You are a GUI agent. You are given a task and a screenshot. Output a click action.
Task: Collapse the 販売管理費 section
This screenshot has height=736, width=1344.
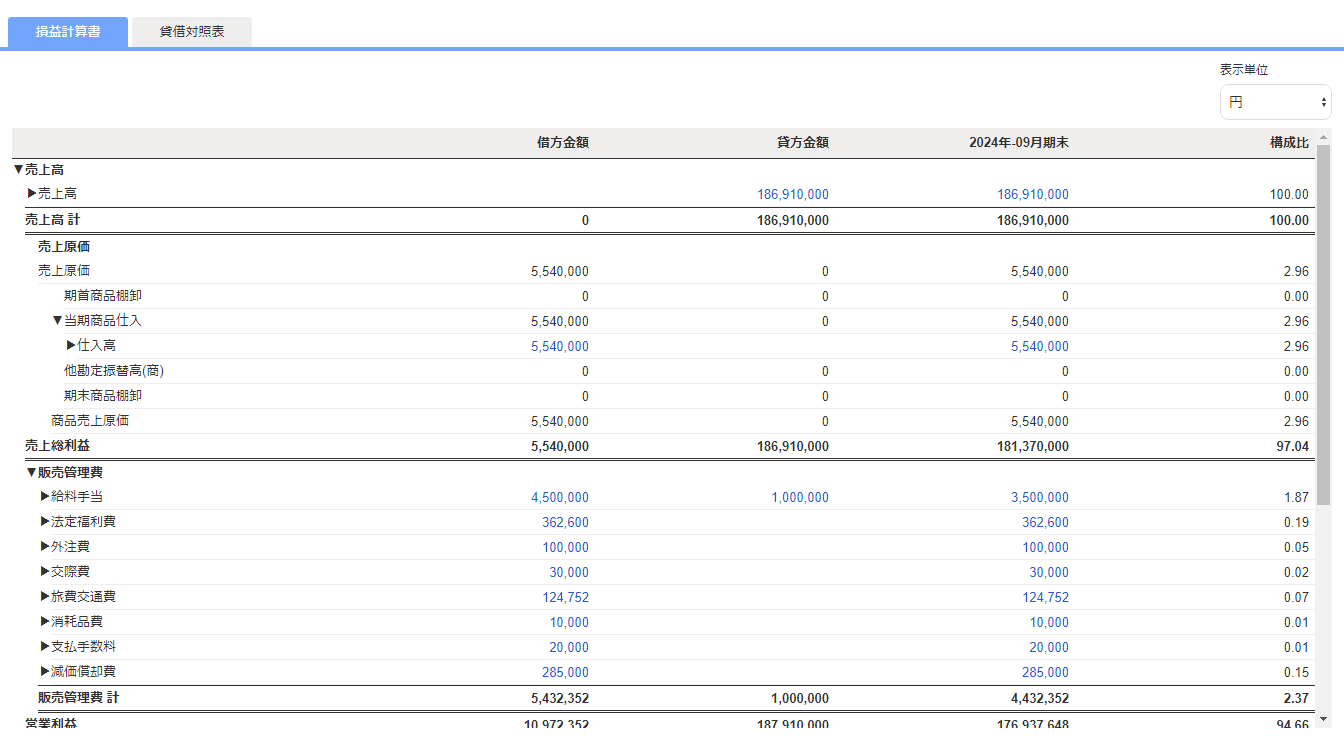tap(31, 472)
